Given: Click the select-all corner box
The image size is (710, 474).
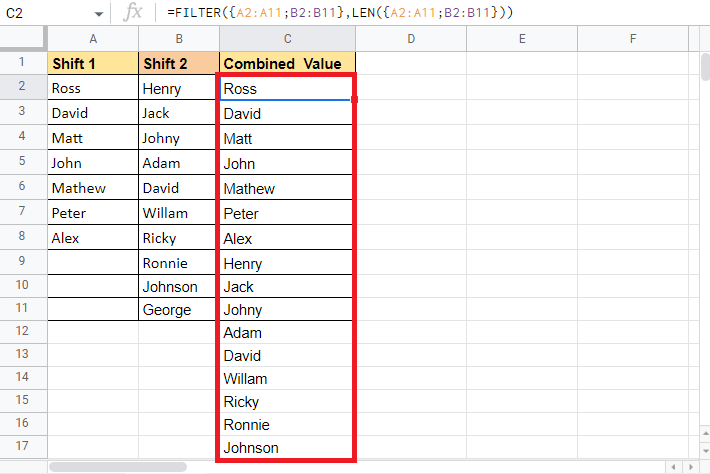Looking at the screenshot, I should [24, 38].
